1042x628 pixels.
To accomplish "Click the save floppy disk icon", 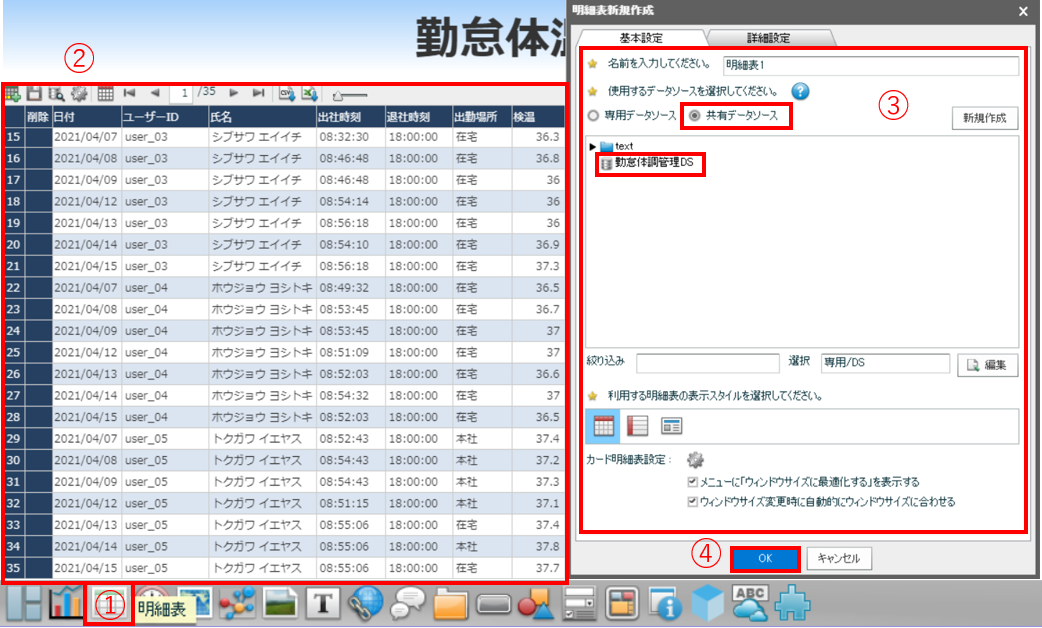I will (x=34, y=93).
